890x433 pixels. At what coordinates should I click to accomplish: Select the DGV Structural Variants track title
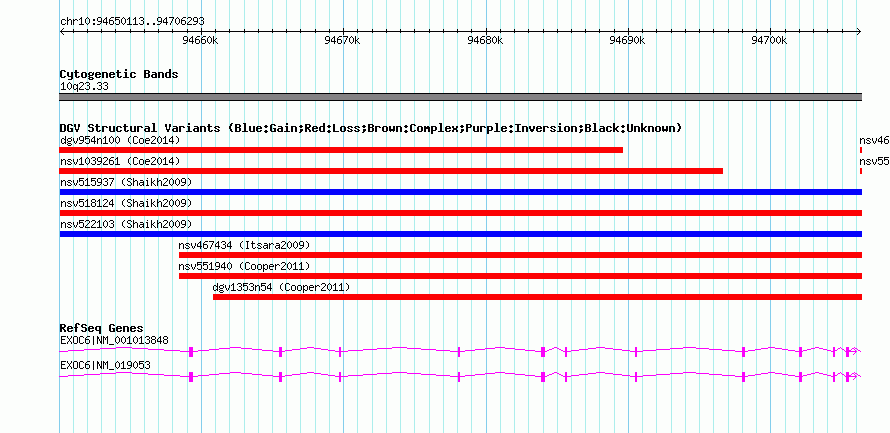coord(371,128)
